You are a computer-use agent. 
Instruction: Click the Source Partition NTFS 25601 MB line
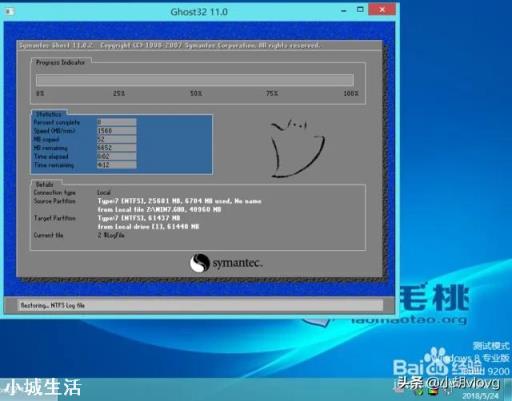[x=179, y=201]
